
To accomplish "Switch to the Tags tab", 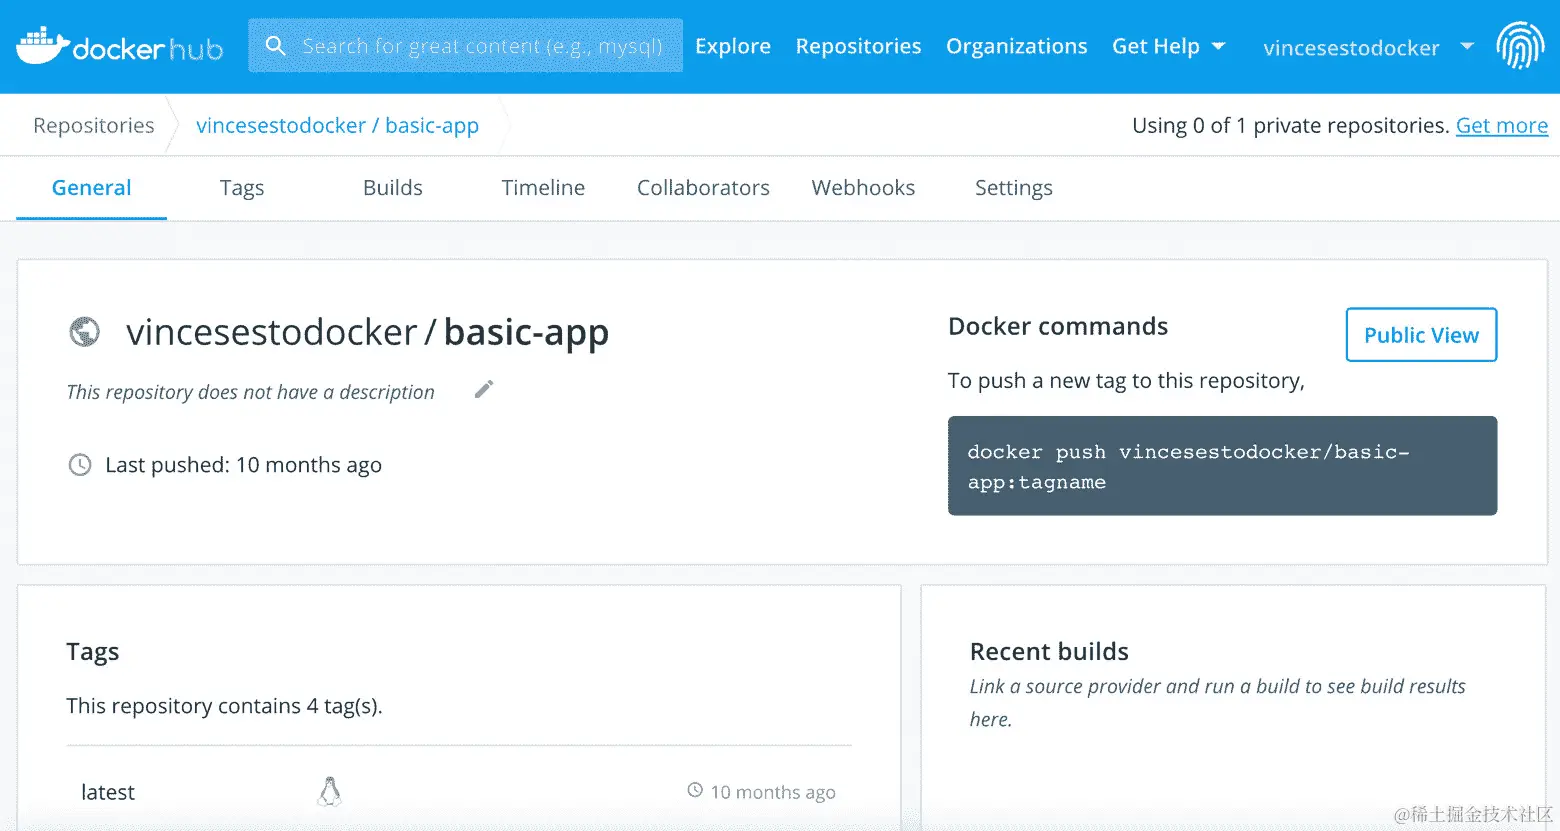I will click(x=241, y=187).
